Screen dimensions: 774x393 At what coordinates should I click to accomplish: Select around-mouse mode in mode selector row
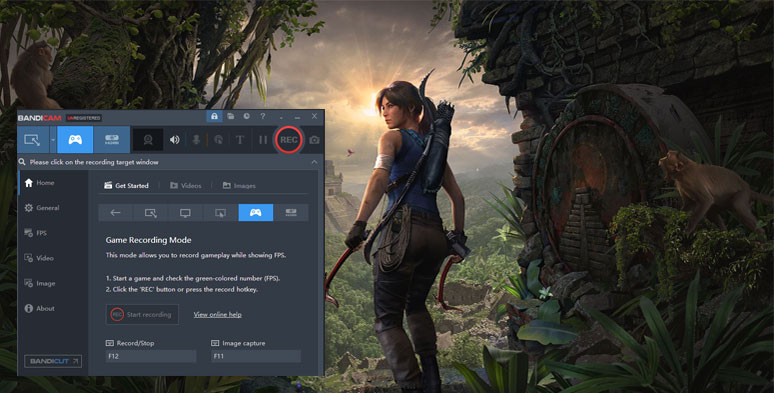[x=220, y=213]
